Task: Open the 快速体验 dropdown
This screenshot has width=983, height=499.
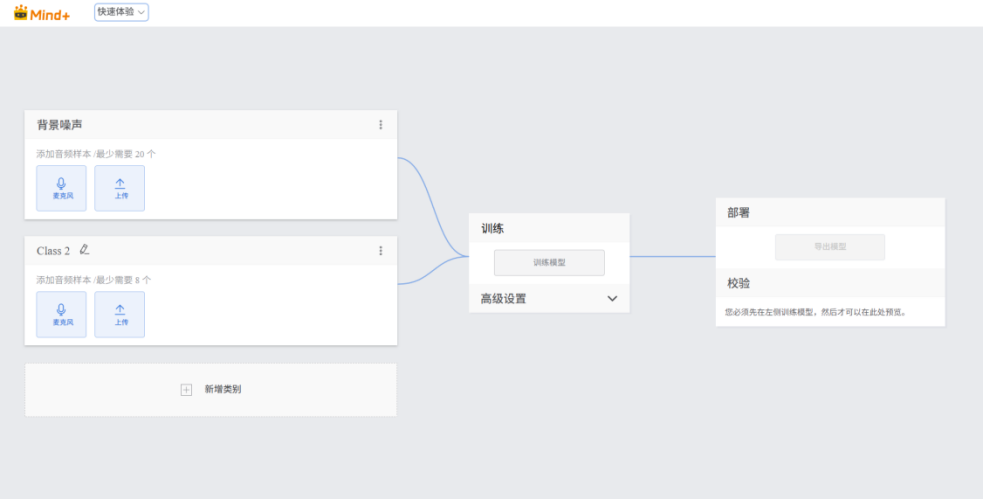Action: 121,12
